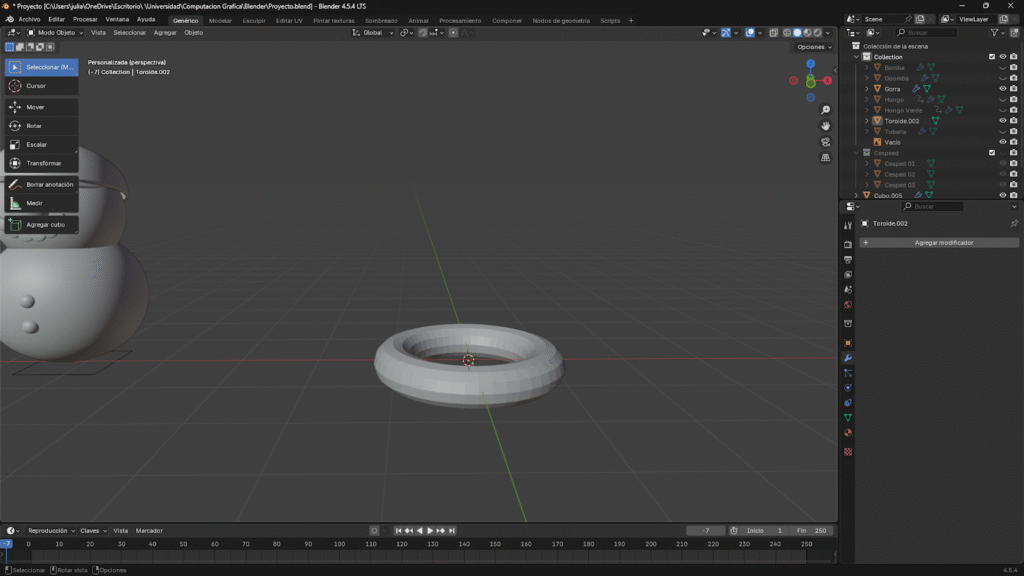Click the zoom magnifier viewport gizmo
1024x576 pixels.
(826, 110)
